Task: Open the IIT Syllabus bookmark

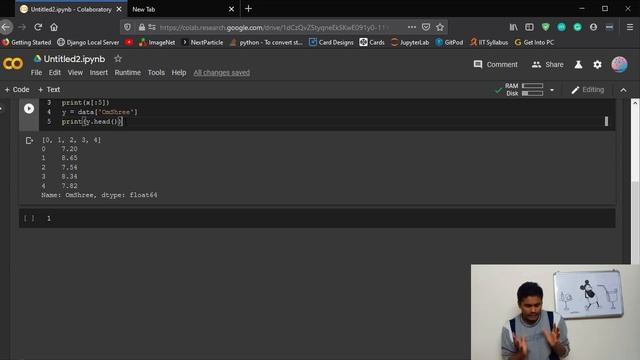Action: pyautogui.click(x=489, y=42)
